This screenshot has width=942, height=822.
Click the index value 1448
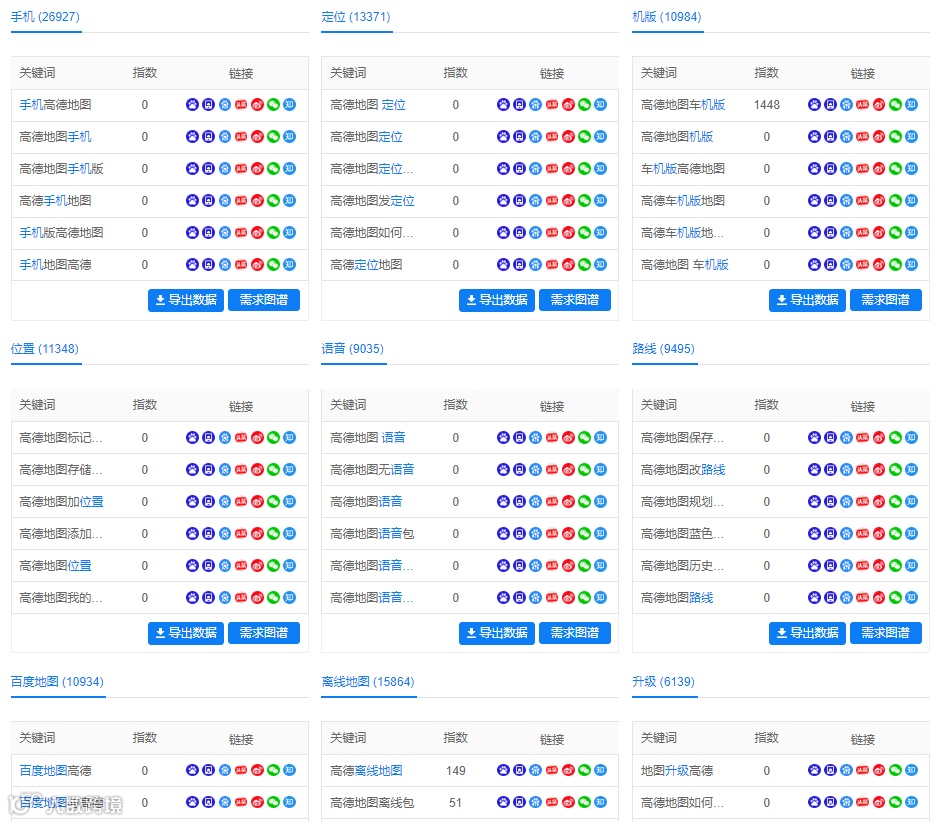(x=767, y=105)
